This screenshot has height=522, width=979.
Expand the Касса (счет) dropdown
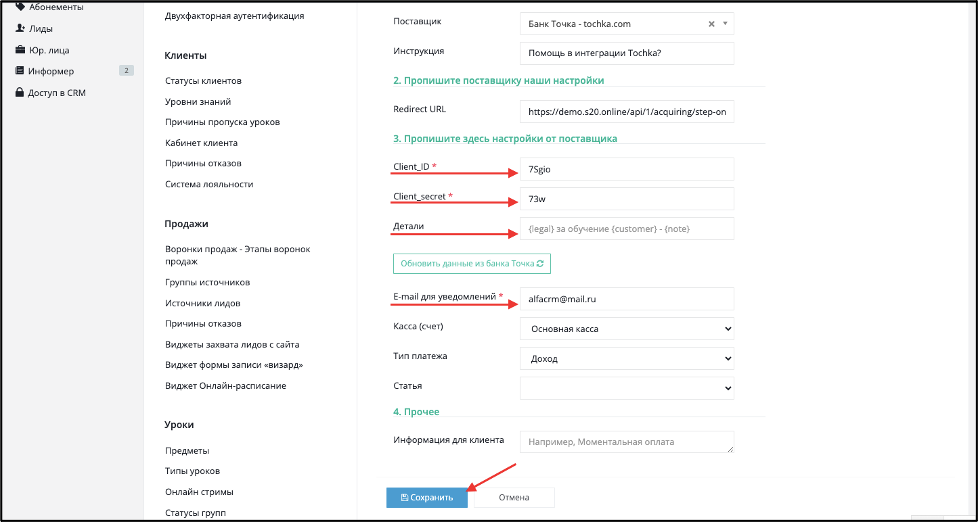click(x=627, y=328)
